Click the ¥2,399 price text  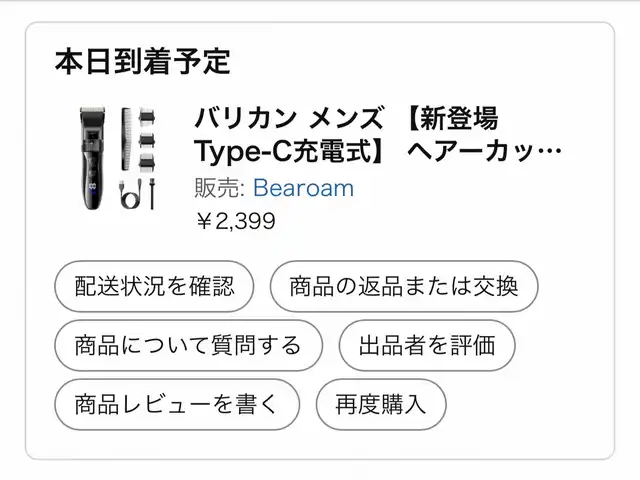234,221
